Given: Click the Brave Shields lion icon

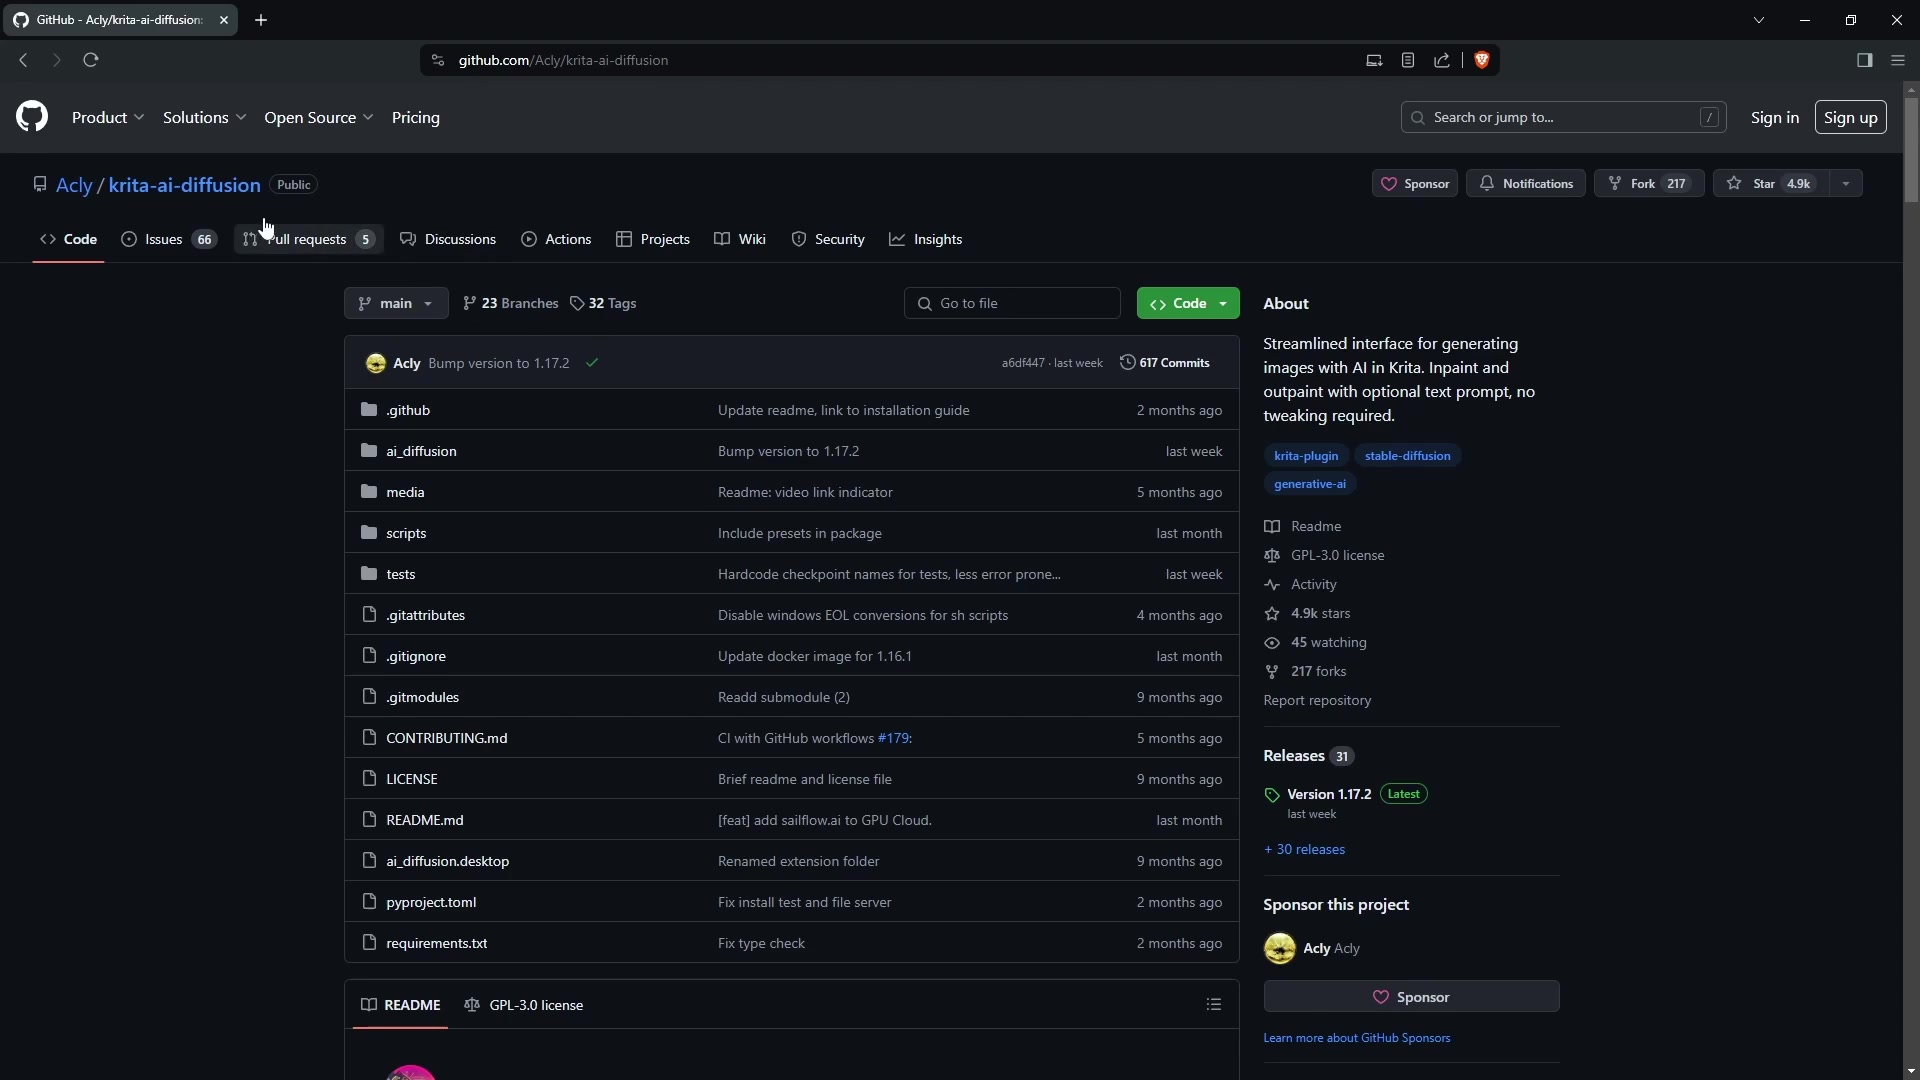Looking at the screenshot, I should click(1482, 60).
